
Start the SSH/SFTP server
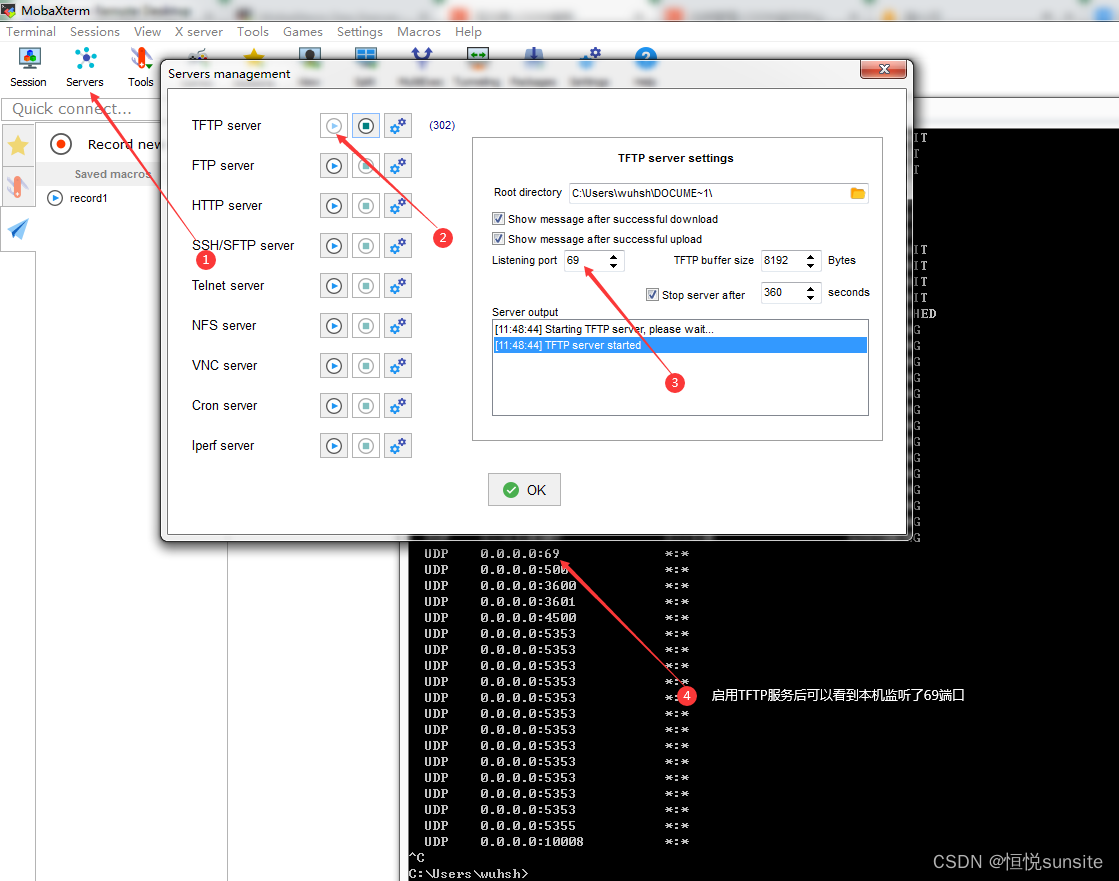coord(333,246)
